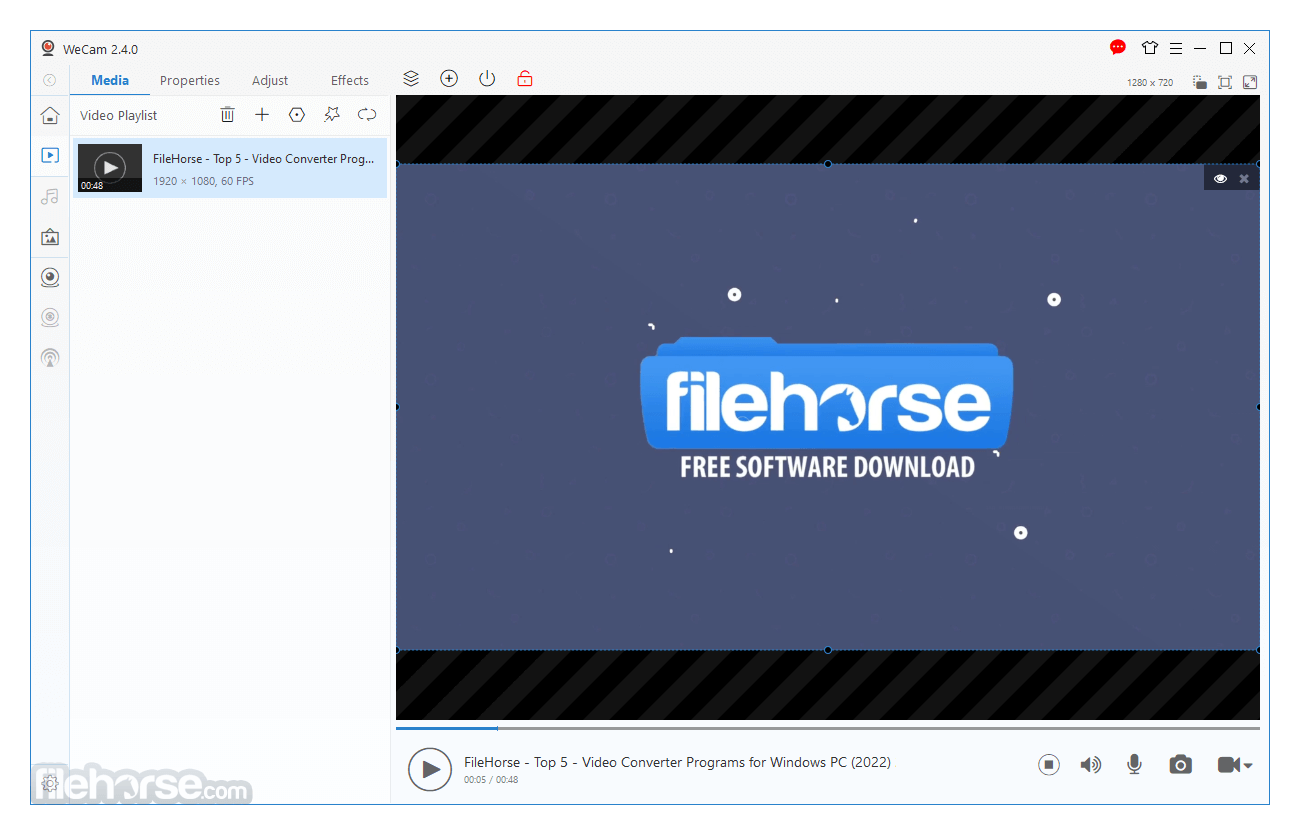
Task: Open the hamburger main menu
Action: click(1175, 48)
